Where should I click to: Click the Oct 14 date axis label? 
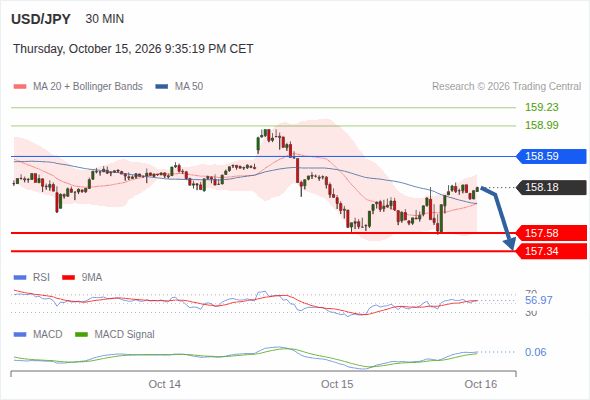click(164, 384)
